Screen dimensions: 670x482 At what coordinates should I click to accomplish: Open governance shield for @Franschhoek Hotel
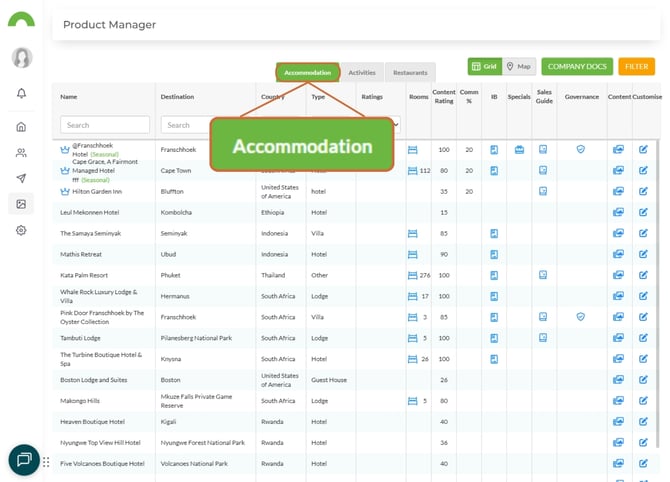click(580, 149)
